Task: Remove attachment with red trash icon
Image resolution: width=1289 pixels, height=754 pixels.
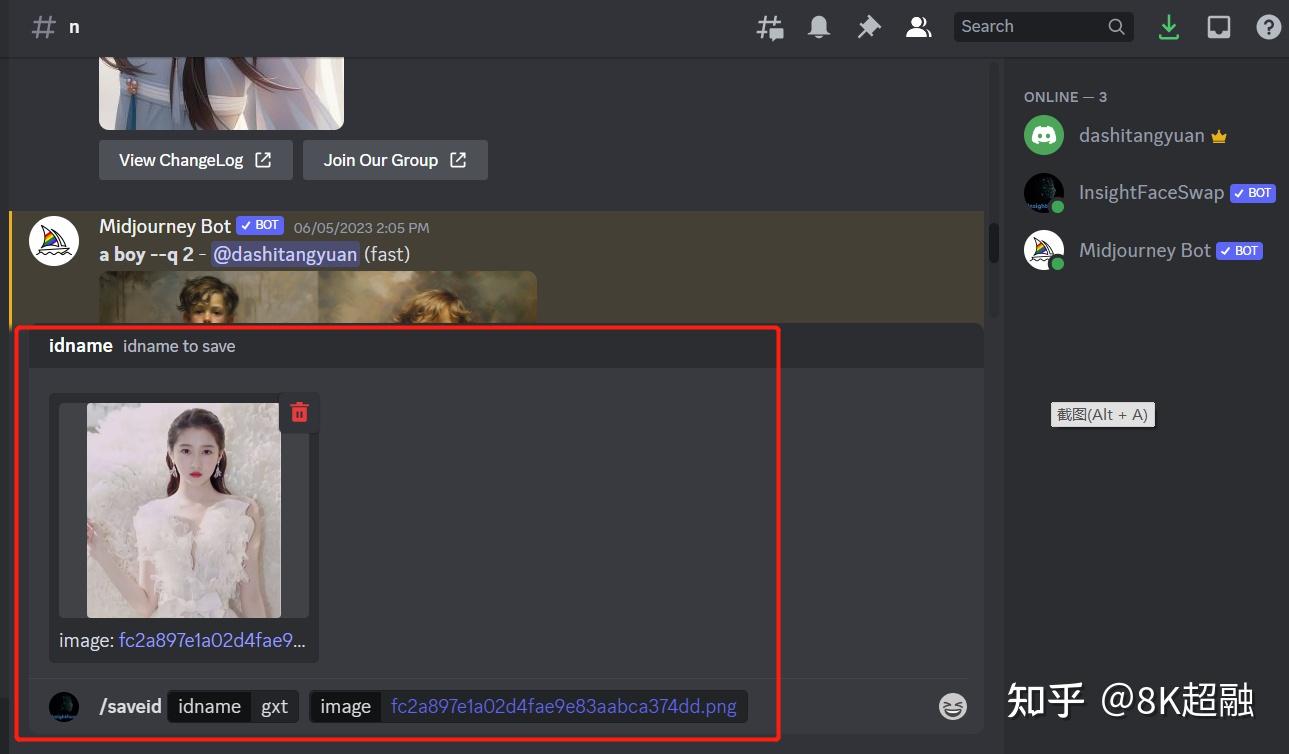Action: (x=299, y=412)
